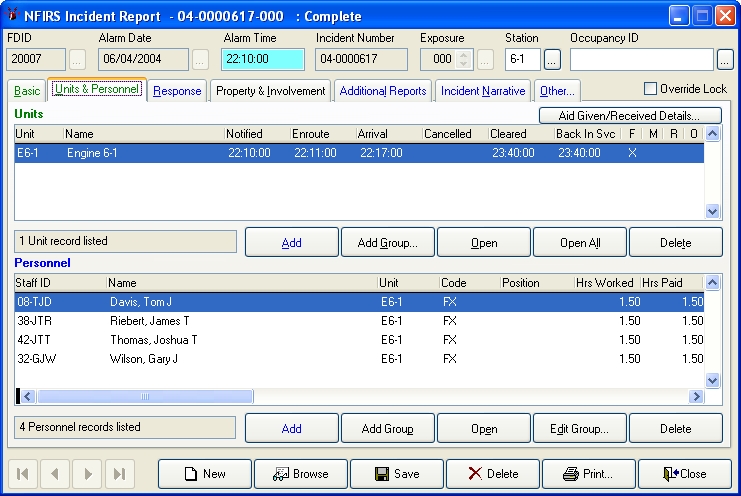741x496 pixels.
Task: Open the Incident Narrative tab
Action: pyautogui.click(x=483, y=91)
